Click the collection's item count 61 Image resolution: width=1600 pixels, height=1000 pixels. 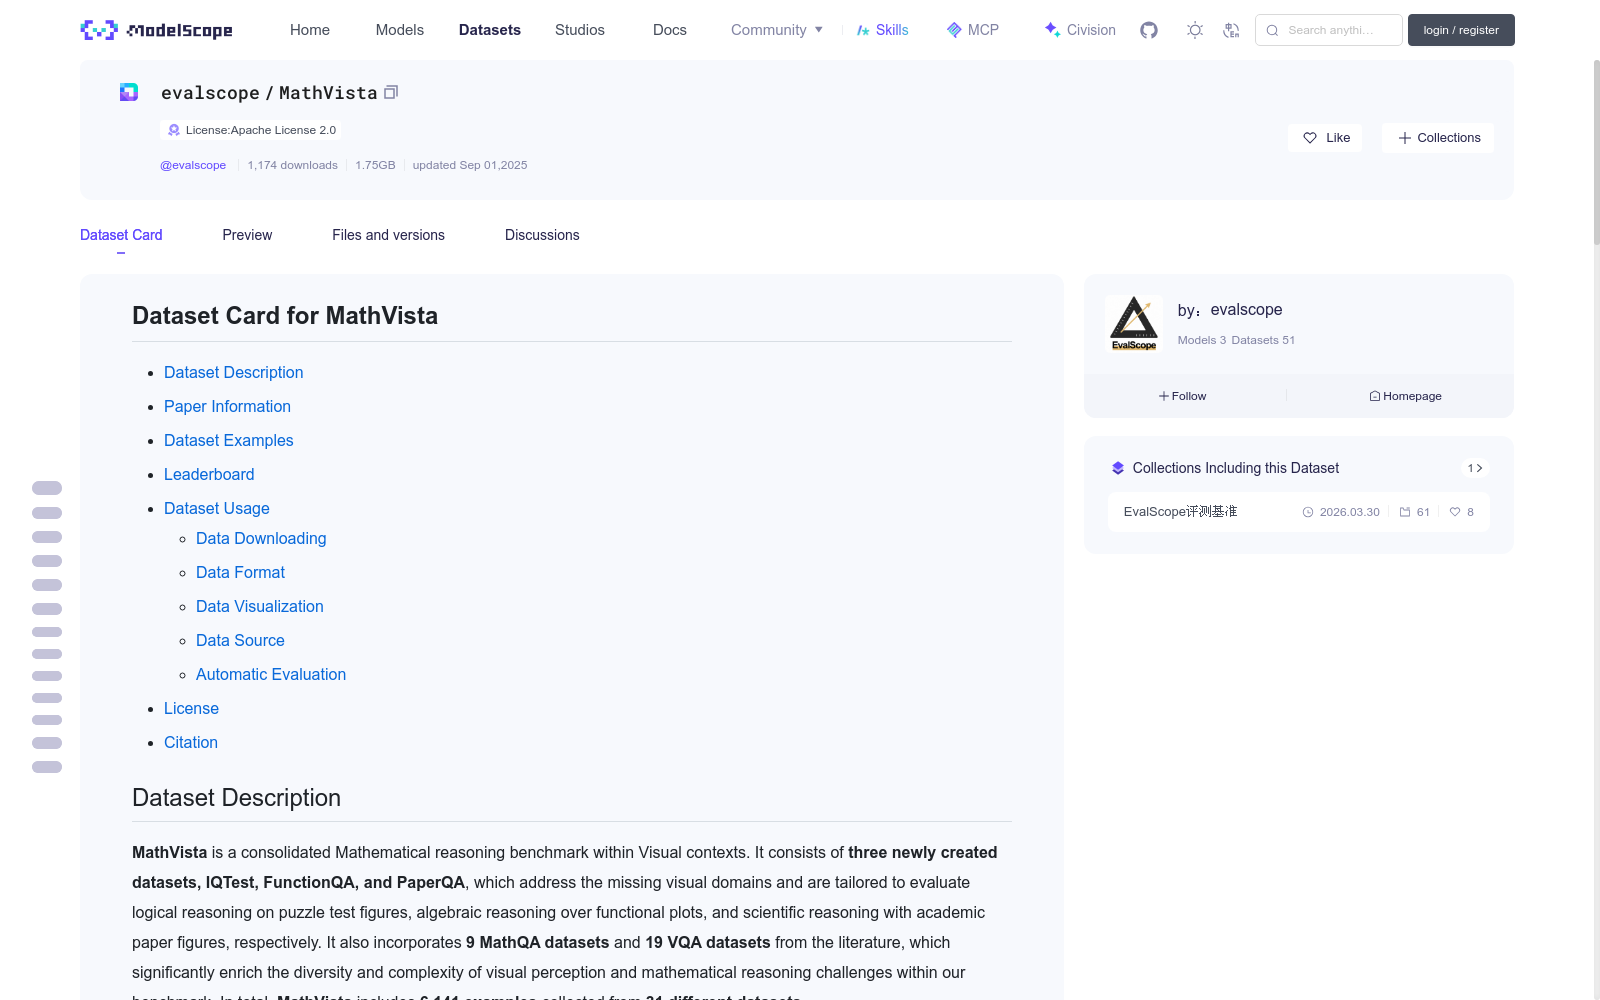pos(1415,512)
